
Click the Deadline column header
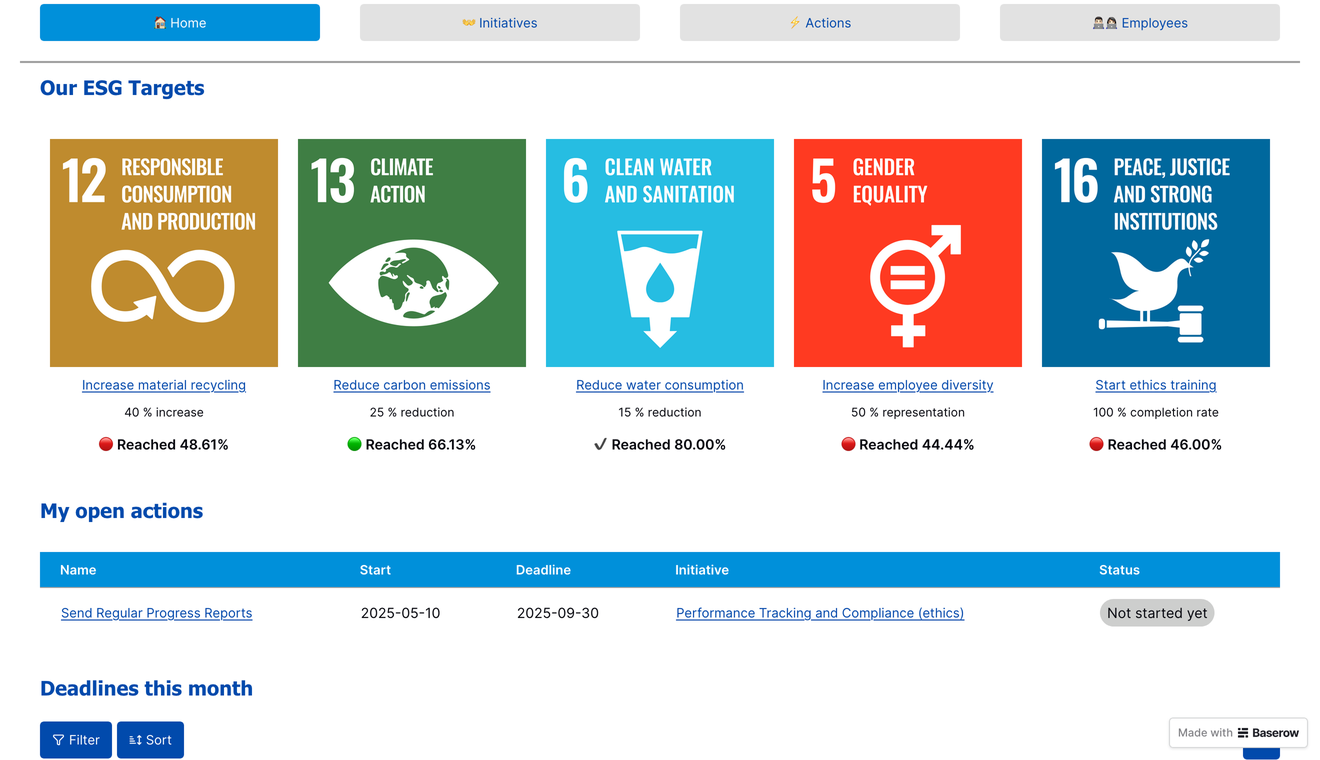coord(543,570)
